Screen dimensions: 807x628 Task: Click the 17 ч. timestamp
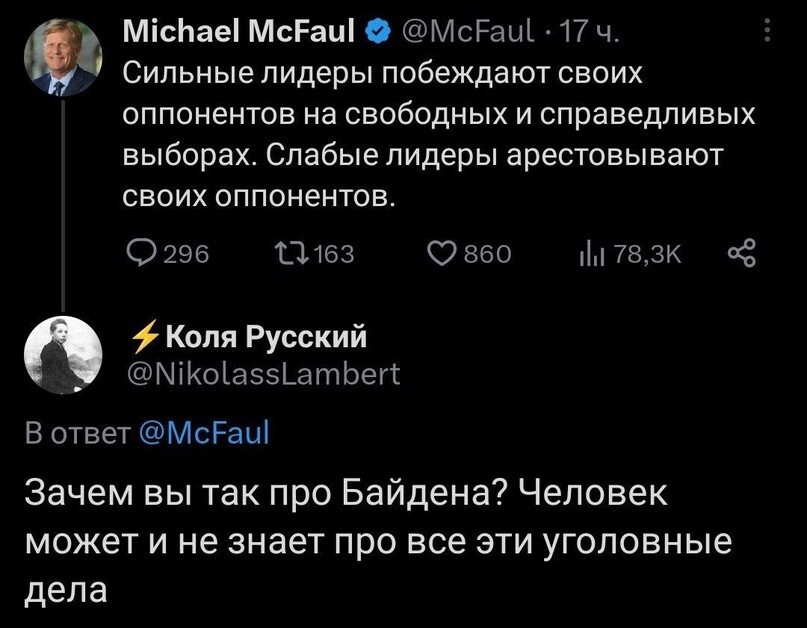[588, 32]
